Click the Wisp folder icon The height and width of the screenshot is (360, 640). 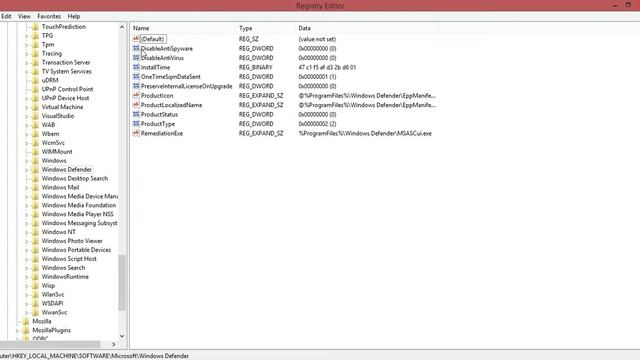click(x=35, y=286)
